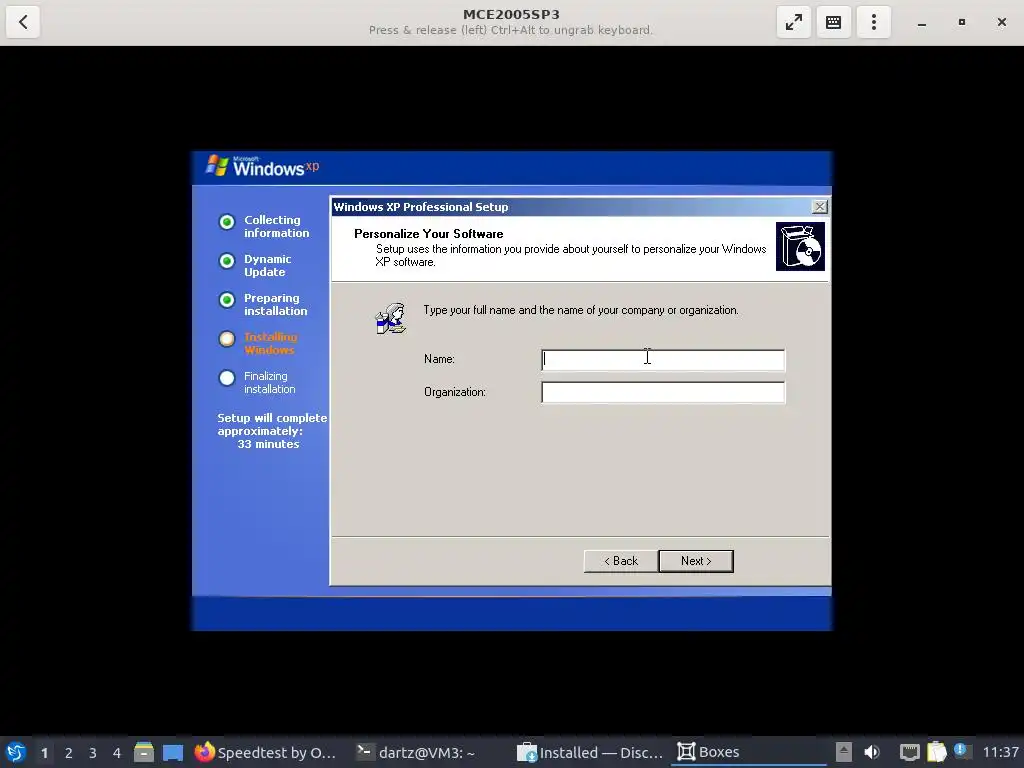
Task: Maximize the Boxes window
Action: (x=961, y=22)
